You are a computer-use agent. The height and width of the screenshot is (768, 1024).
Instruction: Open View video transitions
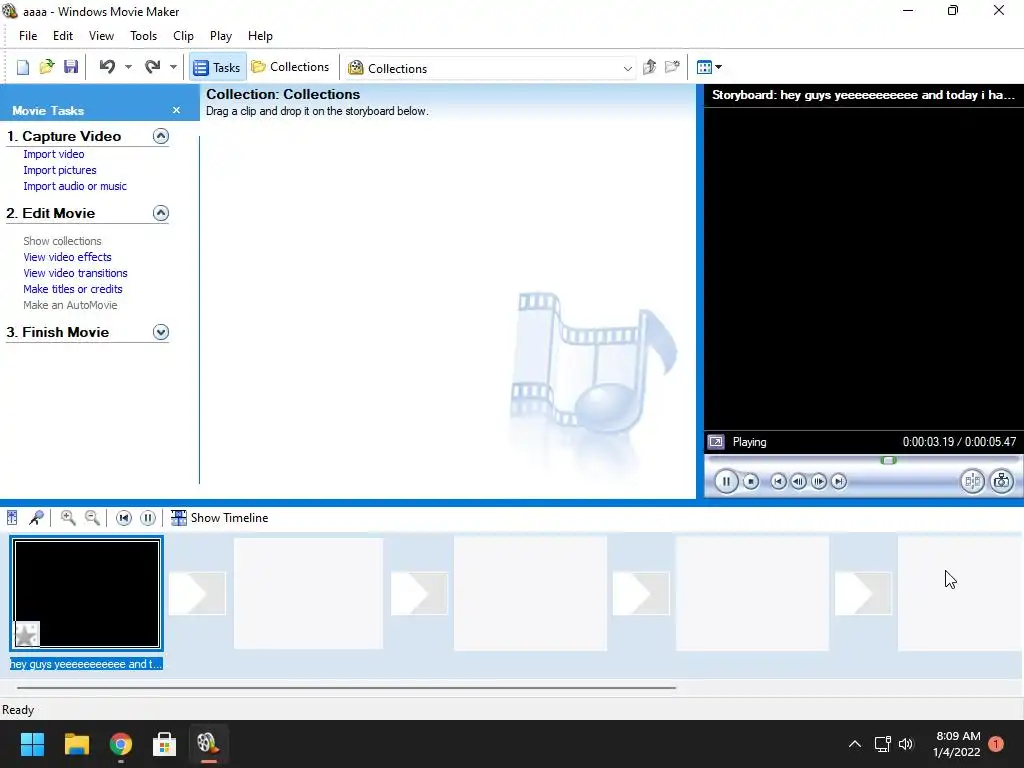[75, 273]
